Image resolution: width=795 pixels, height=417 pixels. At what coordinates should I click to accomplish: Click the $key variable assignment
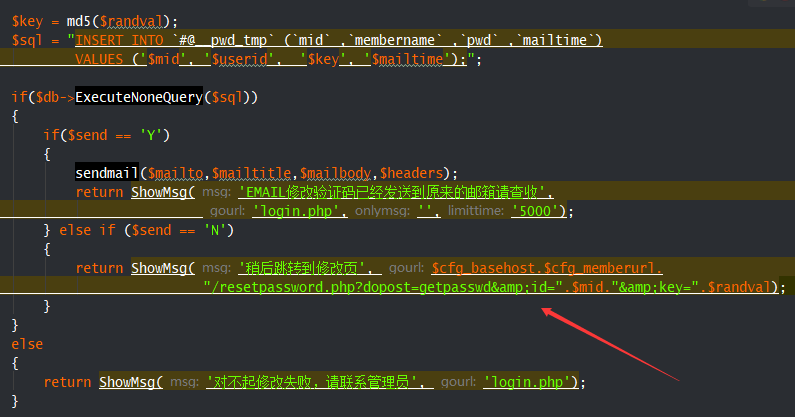pyautogui.click(x=27, y=21)
